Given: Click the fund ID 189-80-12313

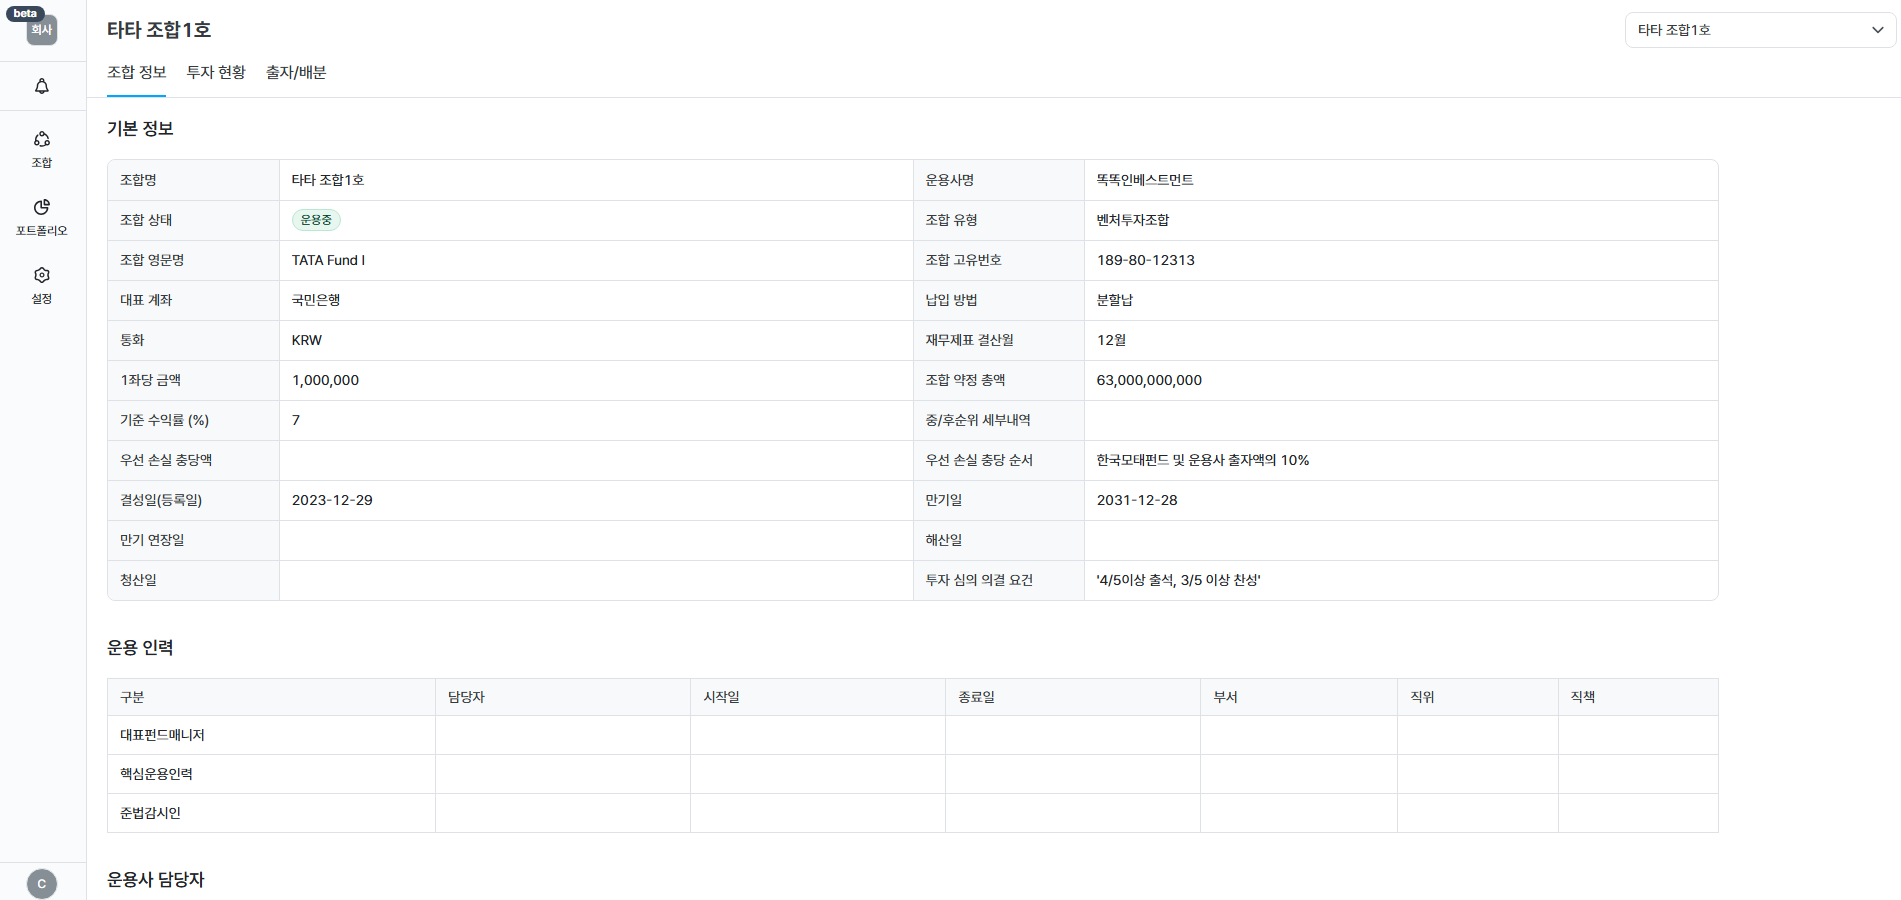Looking at the screenshot, I should pos(1145,260).
